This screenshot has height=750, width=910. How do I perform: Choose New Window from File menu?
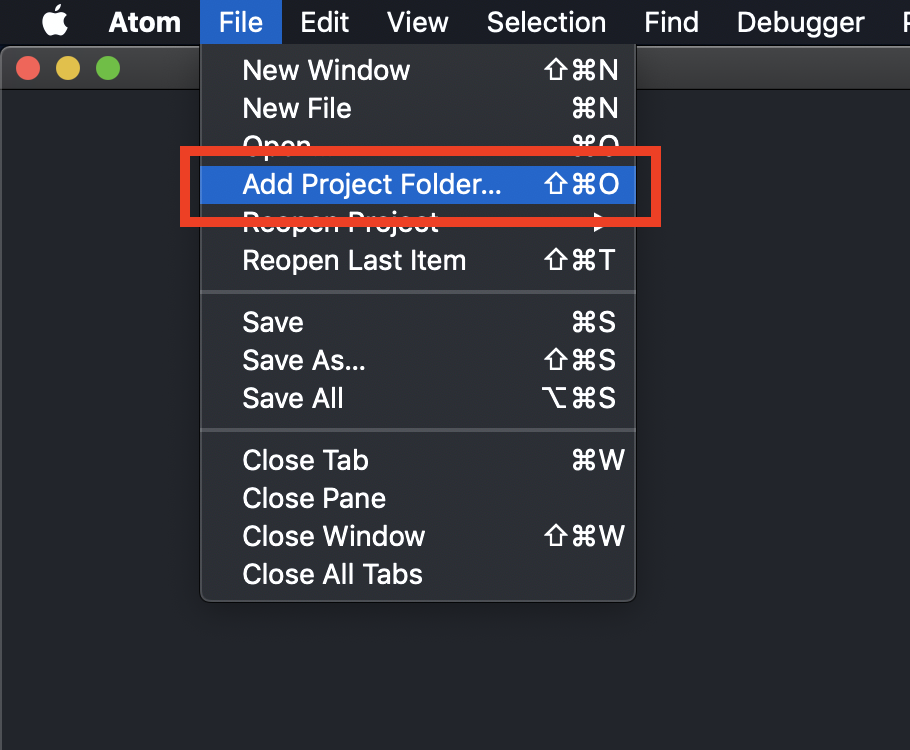(x=418, y=70)
